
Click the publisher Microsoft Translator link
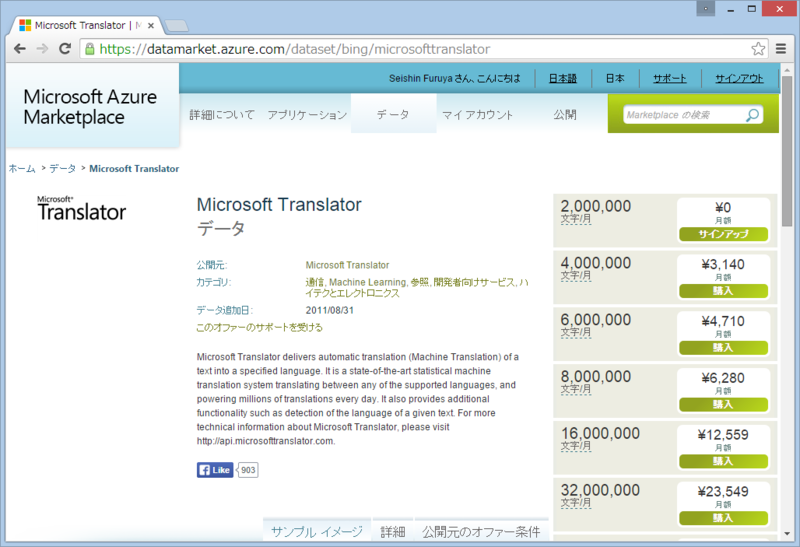pyautogui.click(x=347, y=265)
